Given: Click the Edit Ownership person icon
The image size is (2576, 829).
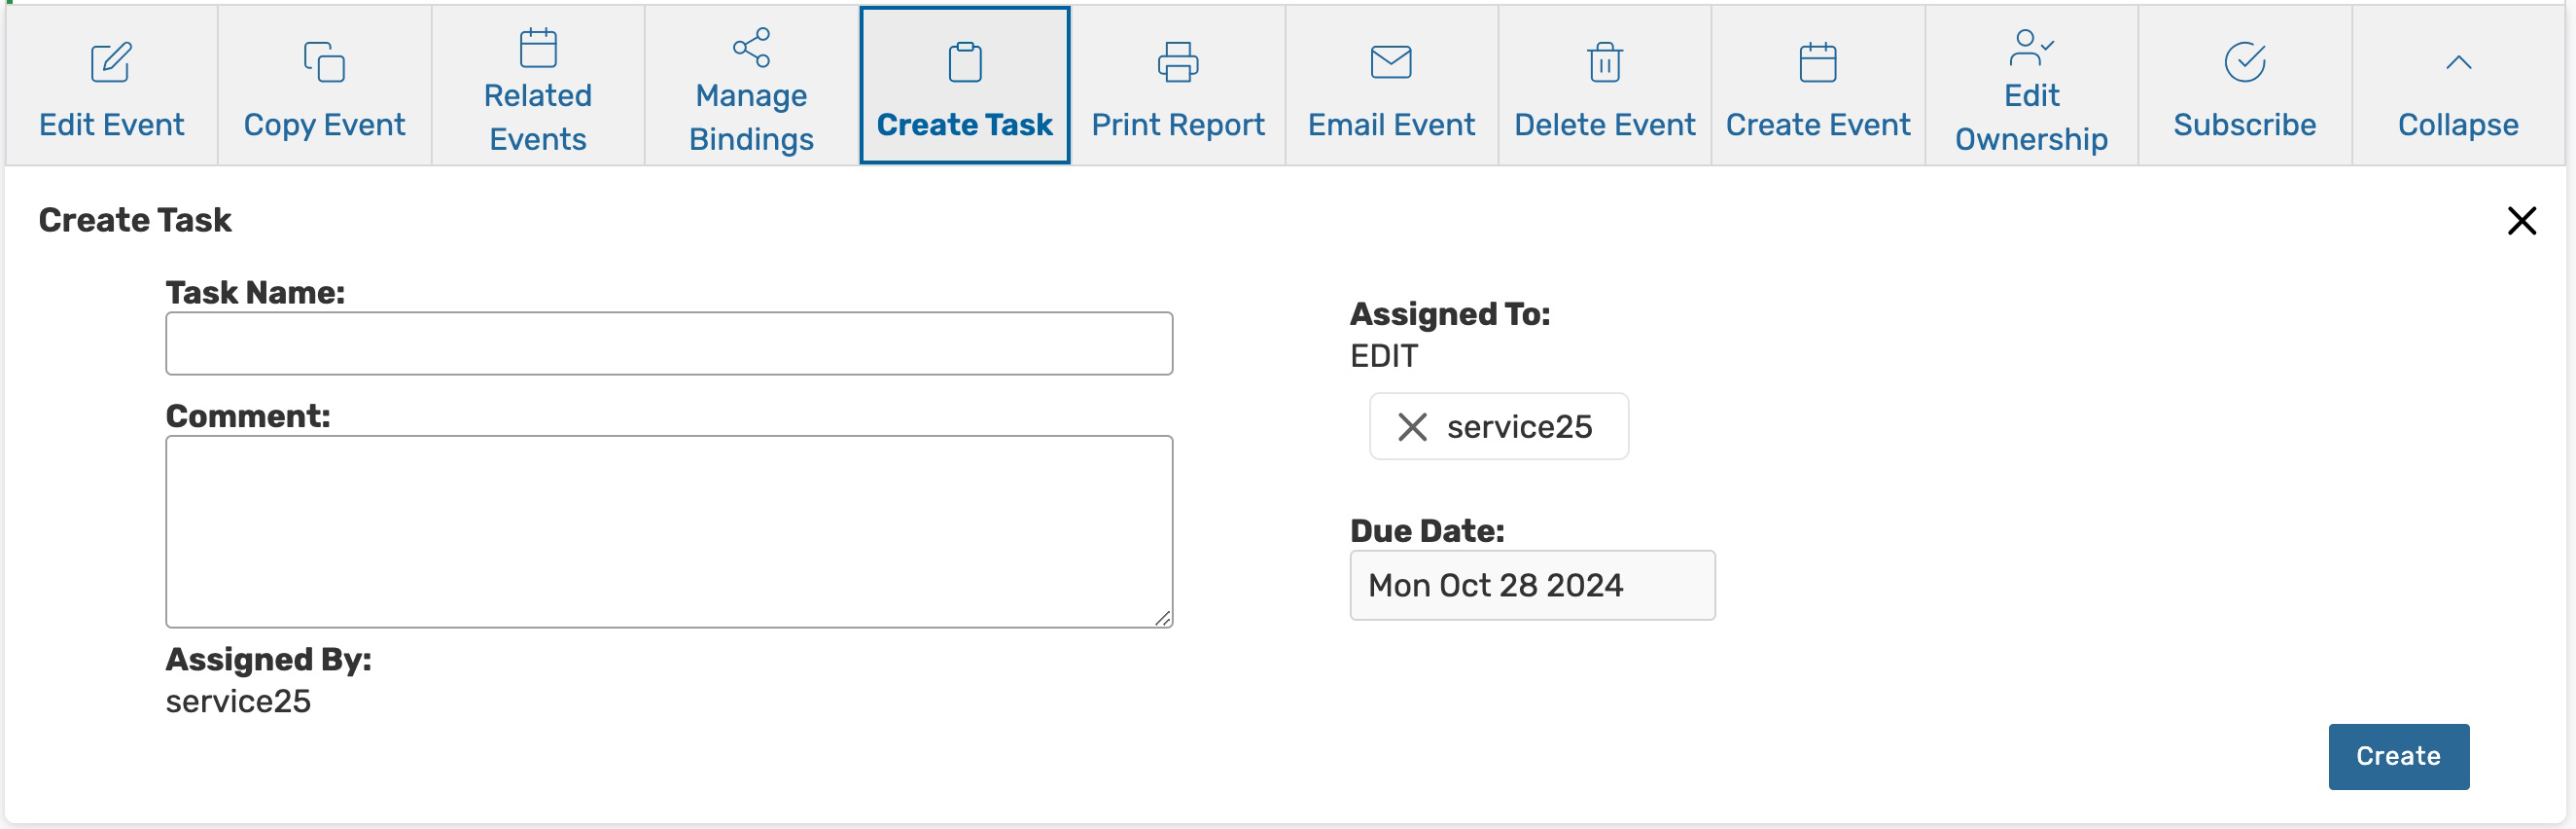Looking at the screenshot, I should point(2031,47).
